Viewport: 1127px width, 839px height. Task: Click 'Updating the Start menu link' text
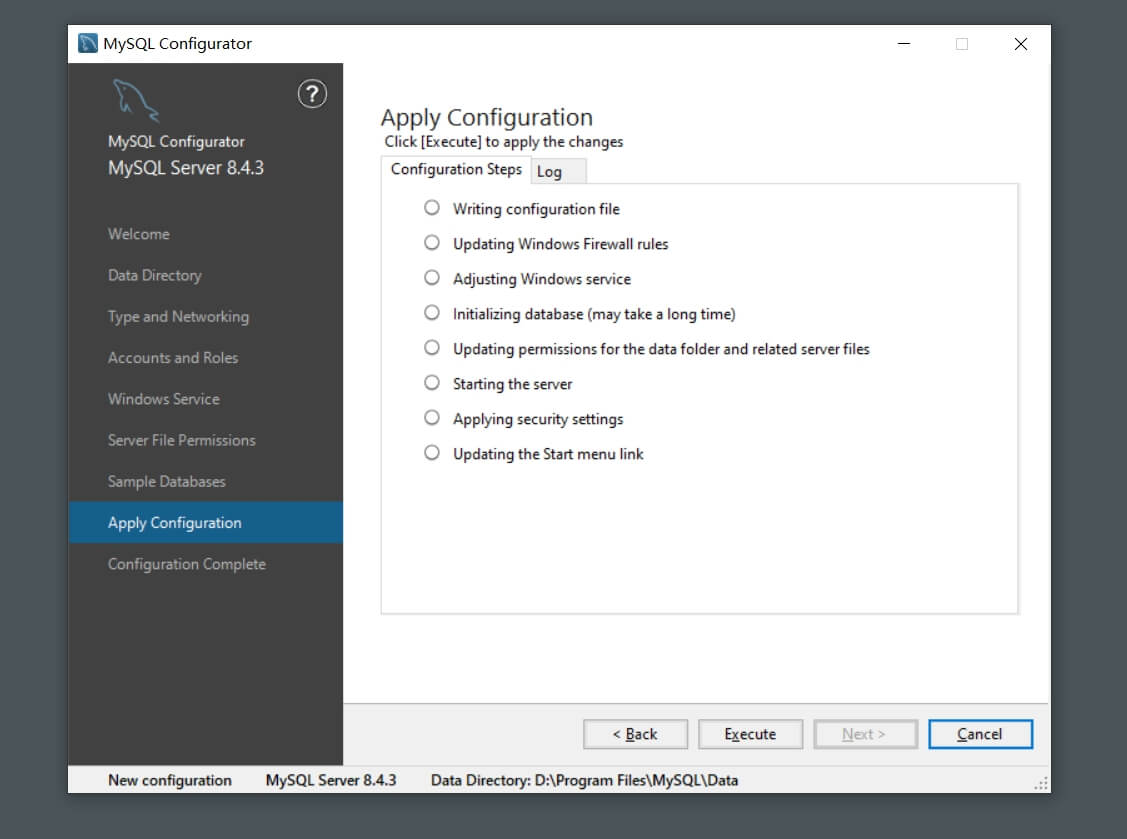click(548, 454)
